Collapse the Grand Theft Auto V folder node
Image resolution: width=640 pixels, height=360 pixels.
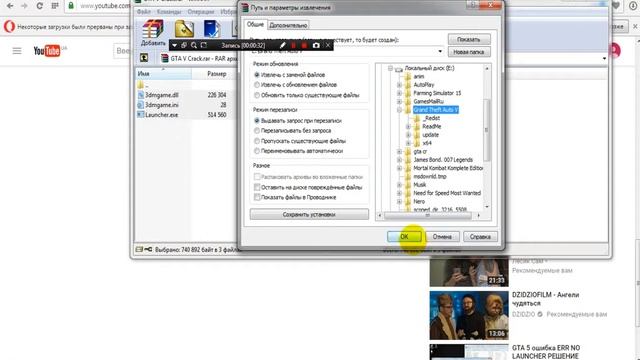(x=399, y=110)
